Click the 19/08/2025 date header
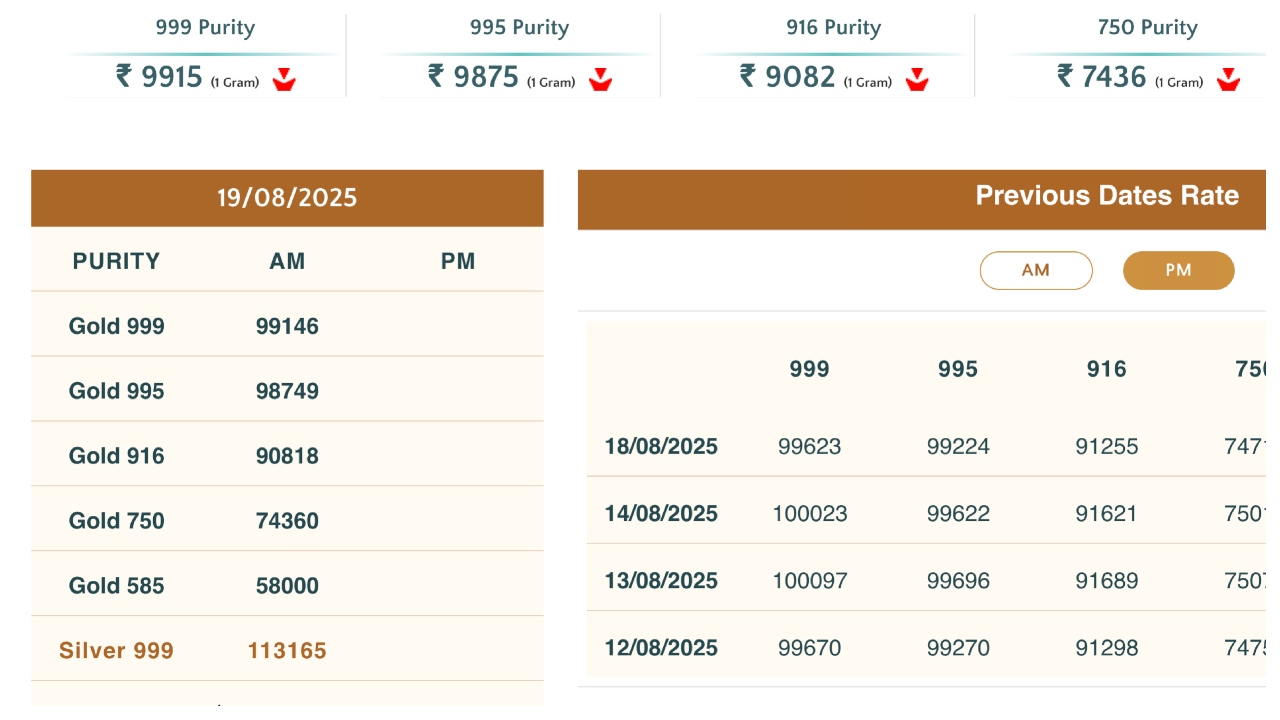1280x720 pixels. [287, 198]
